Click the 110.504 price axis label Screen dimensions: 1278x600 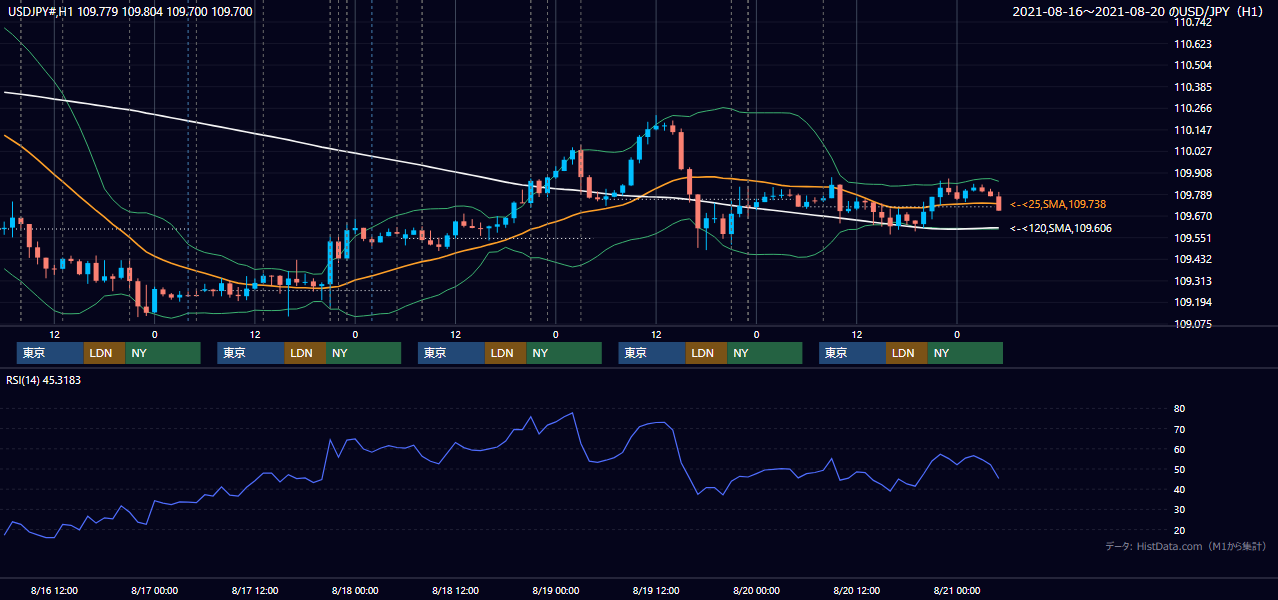pos(1193,65)
